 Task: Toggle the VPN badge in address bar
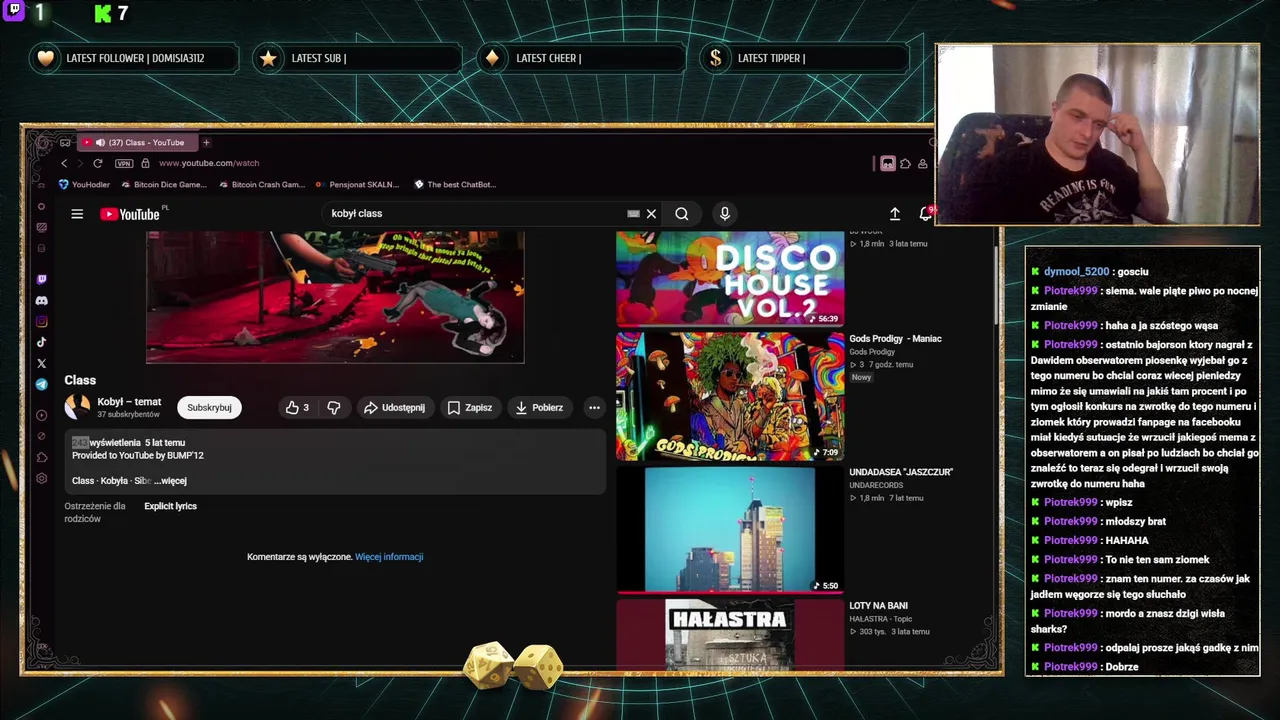(124, 163)
